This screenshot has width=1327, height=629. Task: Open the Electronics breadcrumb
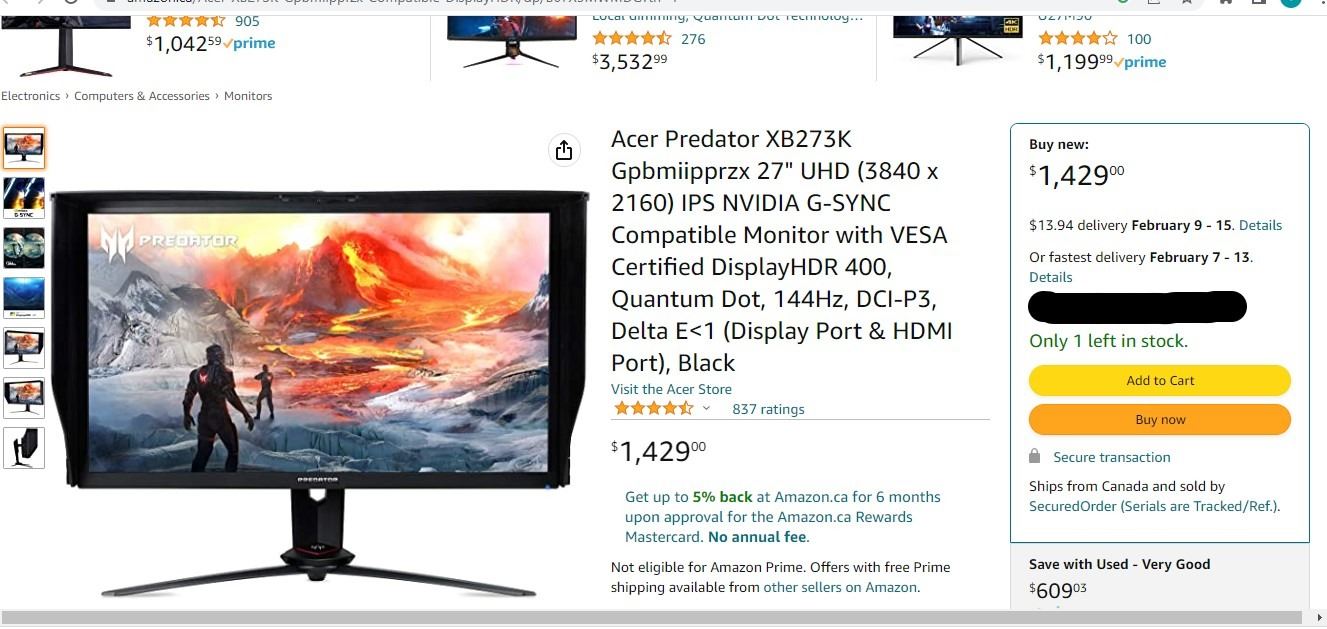(x=31, y=96)
